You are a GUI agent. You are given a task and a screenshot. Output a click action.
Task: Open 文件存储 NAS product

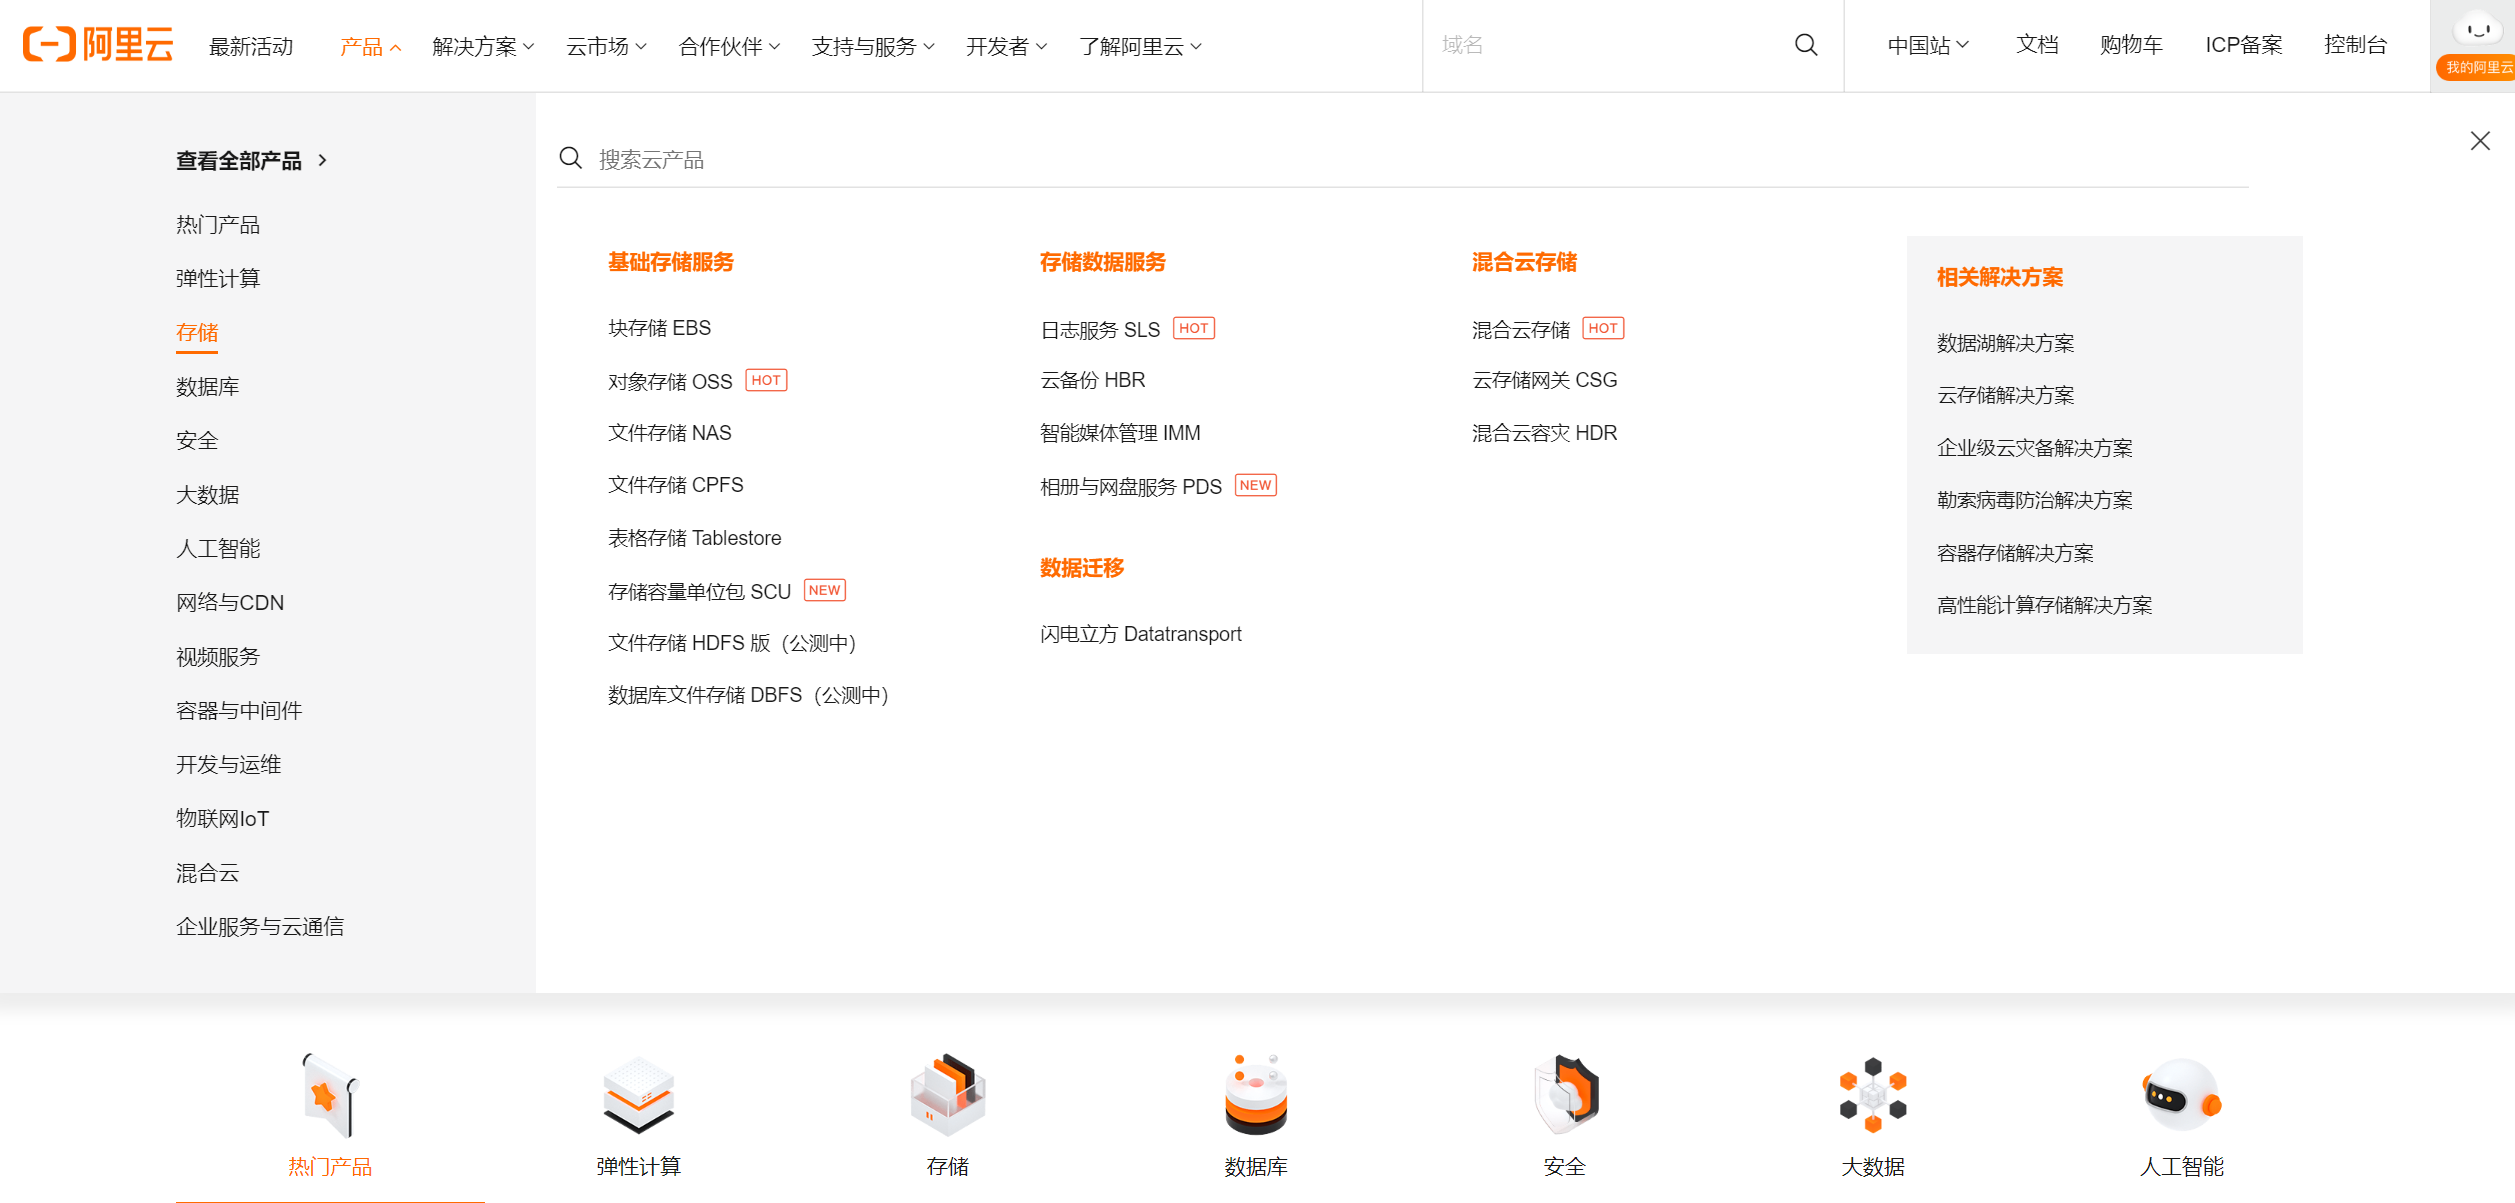point(670,433)
